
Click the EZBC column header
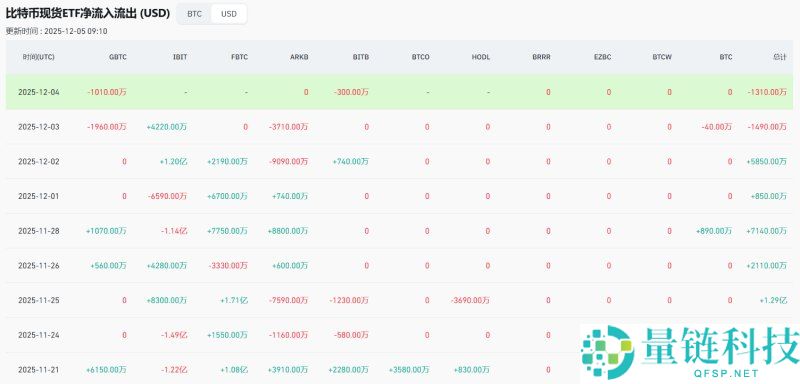coord(602,57)
